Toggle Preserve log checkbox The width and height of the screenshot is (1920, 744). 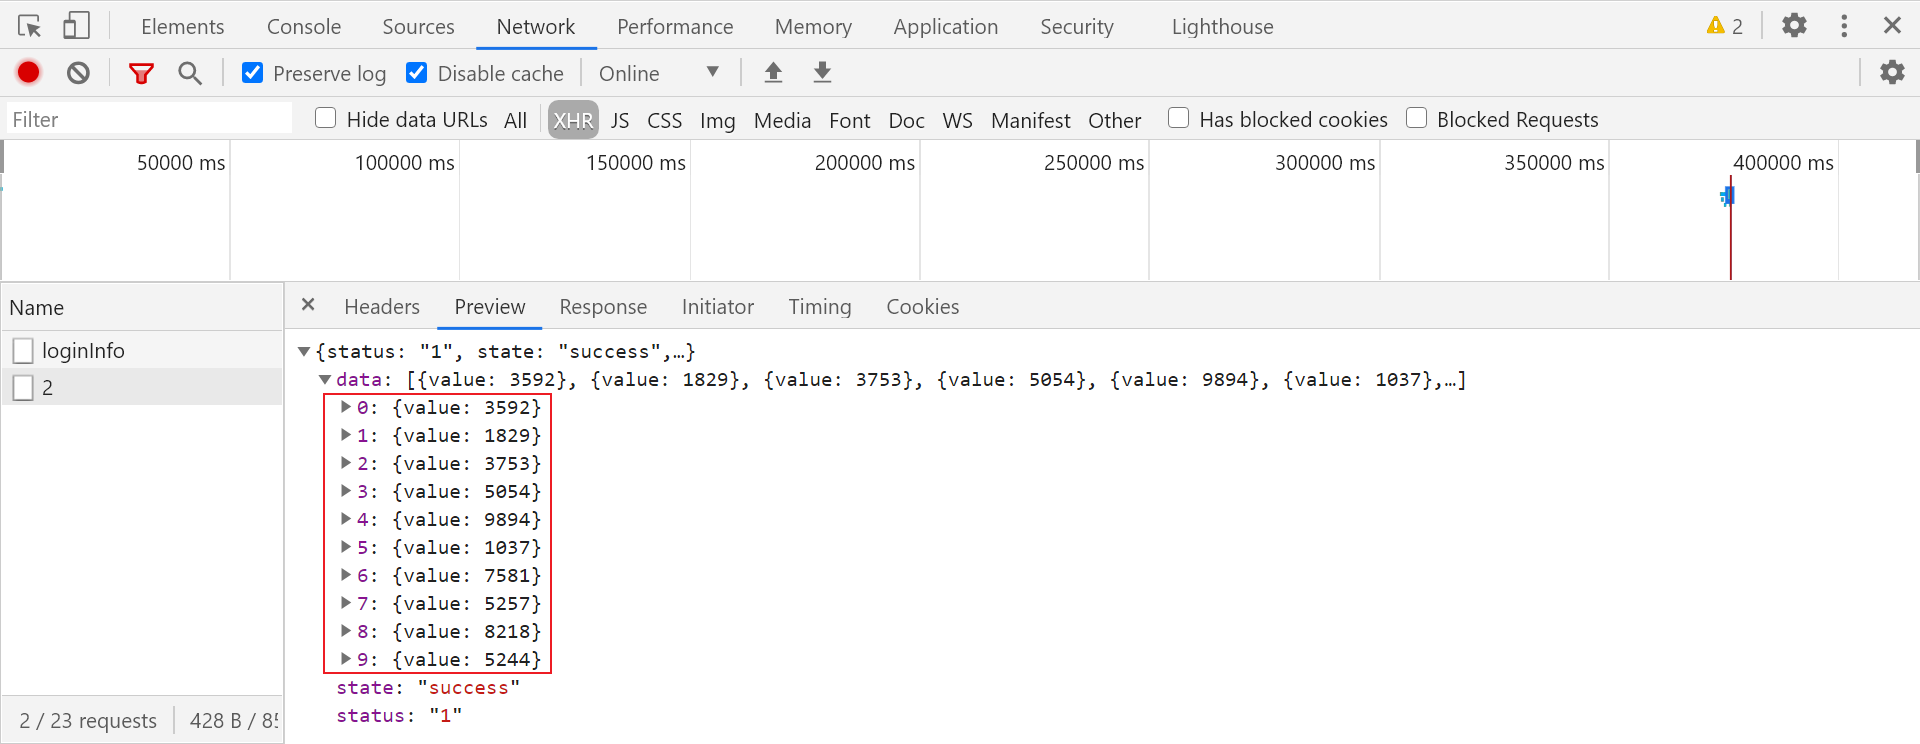click(x=253, y=73)
